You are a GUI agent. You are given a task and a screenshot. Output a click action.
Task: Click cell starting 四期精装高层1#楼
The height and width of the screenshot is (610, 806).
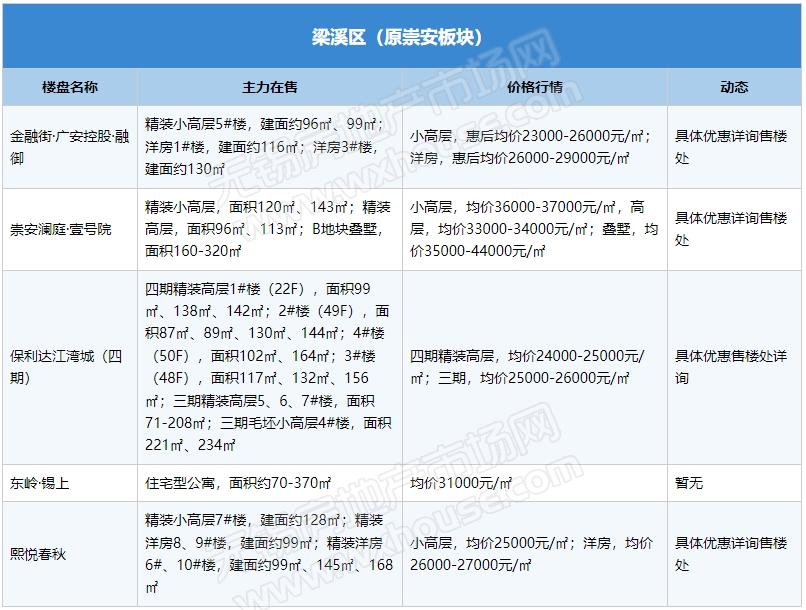268,367
